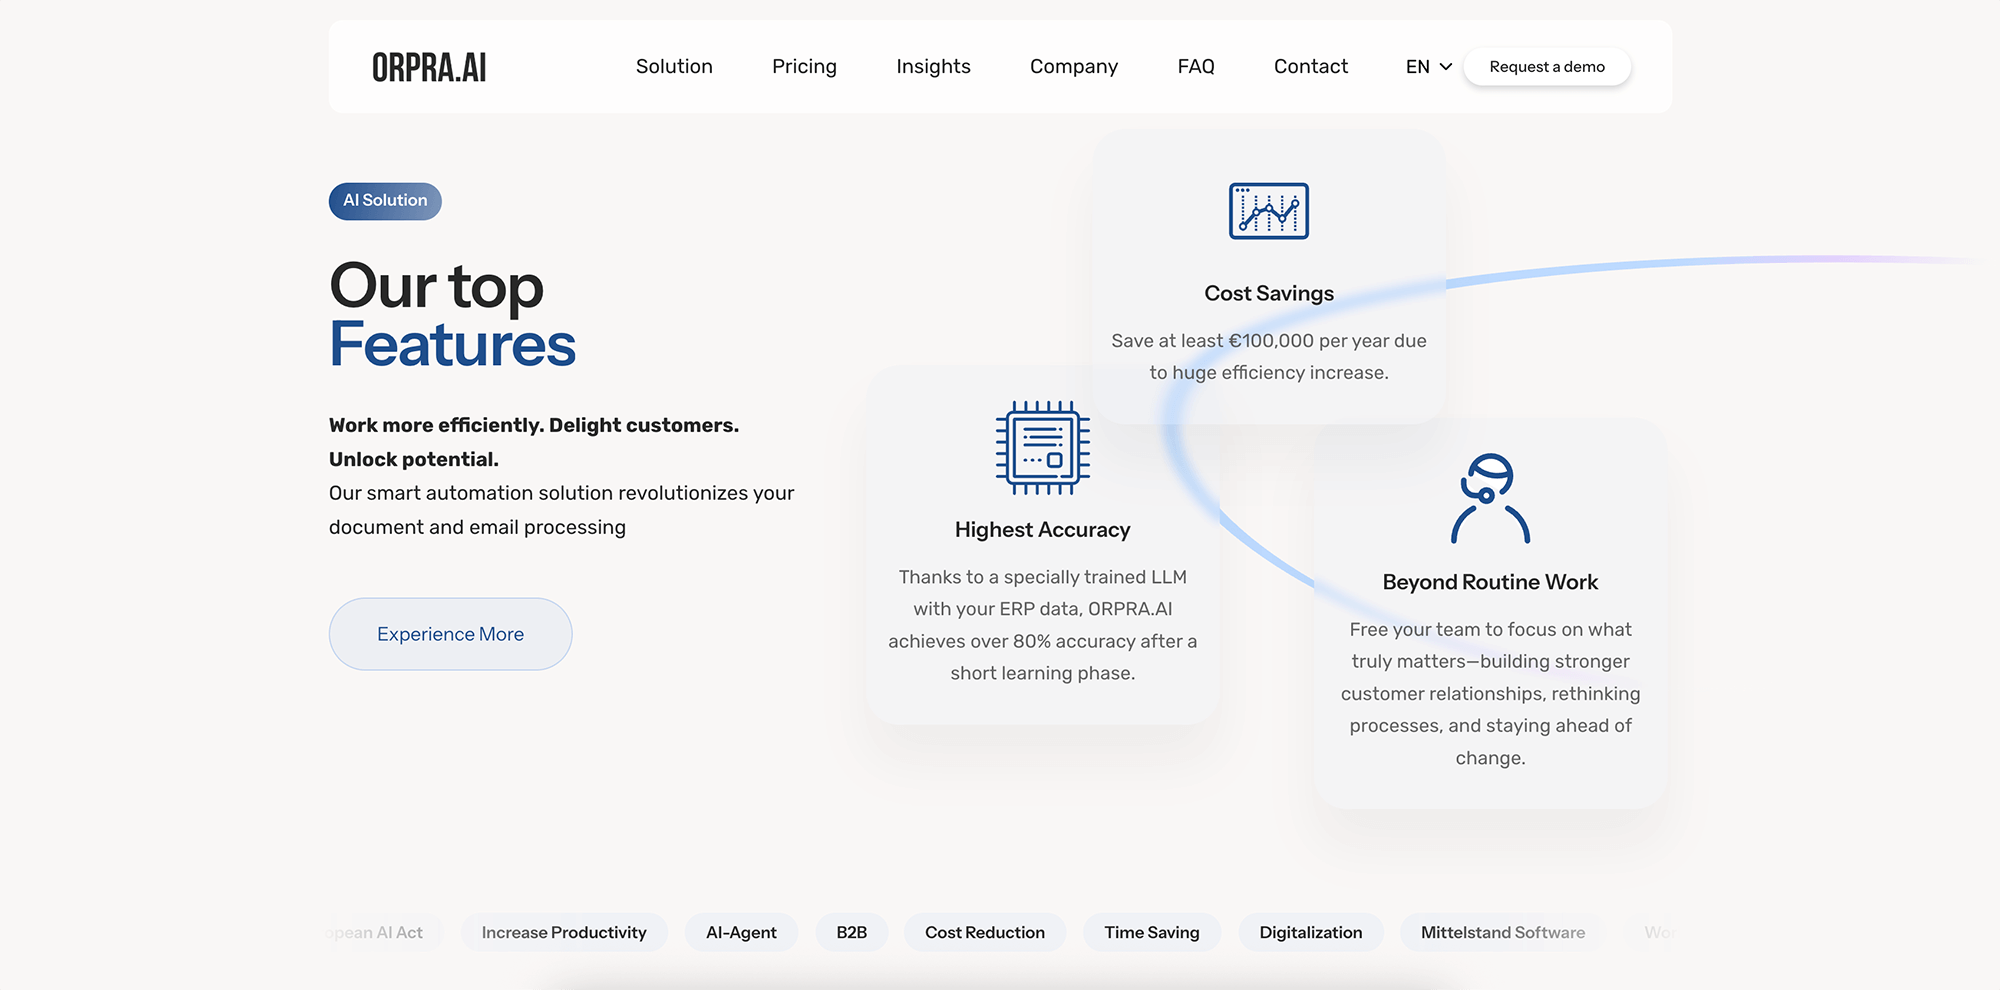Click the Experience More button
The image size is (2000, 990).
coord(450,633)
